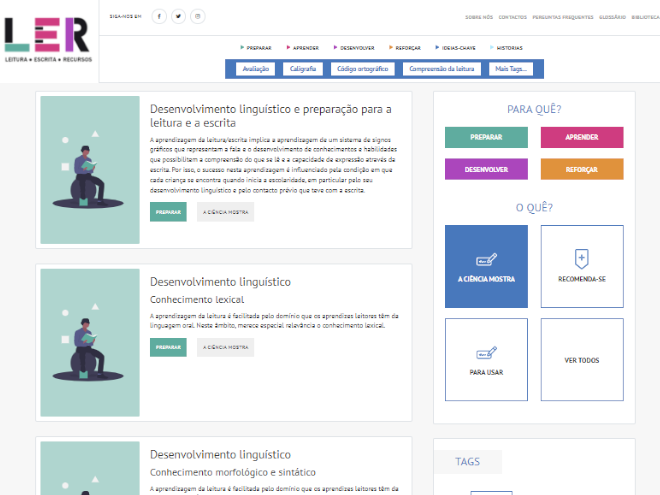Open 'Conhecimento morfológico e sintático' article
Viewport: 660px width, 495px height.
click(x=233, y=472)
